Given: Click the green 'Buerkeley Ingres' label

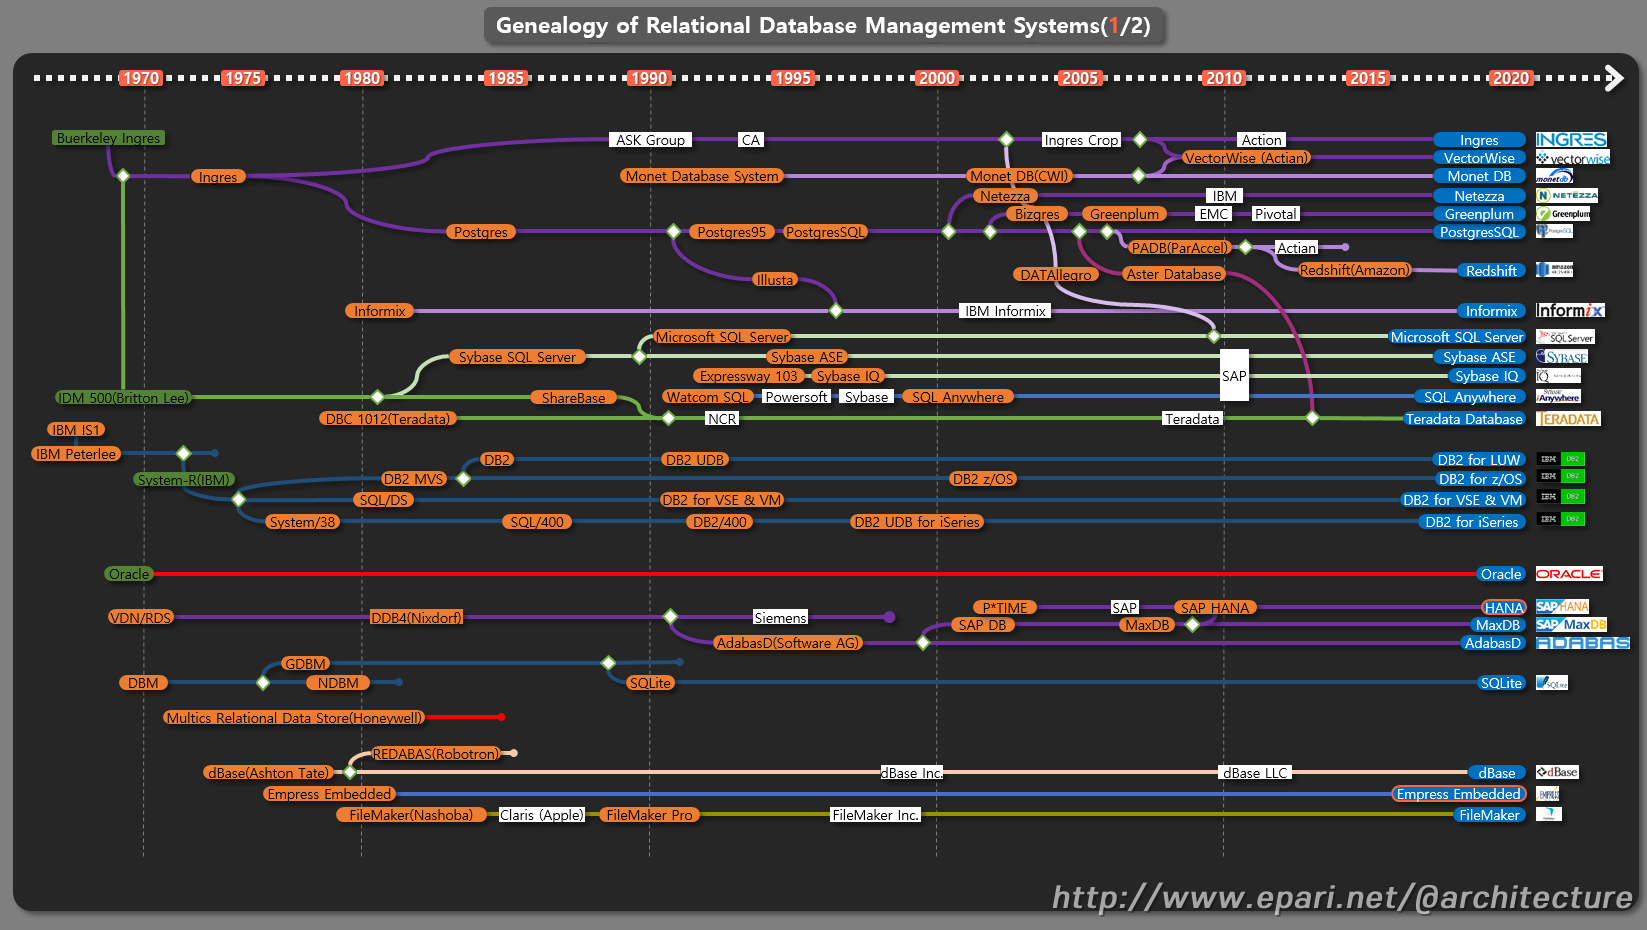Looking at the screenshot, I should [x=108, y=138].
